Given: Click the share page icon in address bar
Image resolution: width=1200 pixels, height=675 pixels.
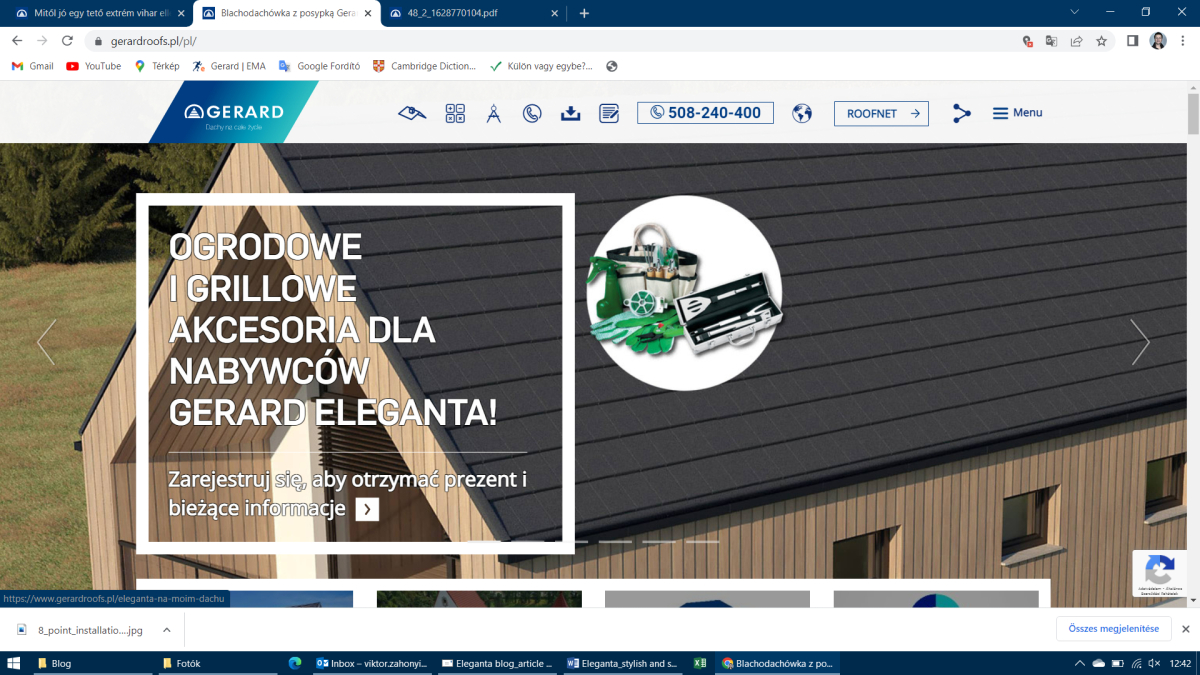Looking at the screenshot, I should click(x=1076, y=41).
